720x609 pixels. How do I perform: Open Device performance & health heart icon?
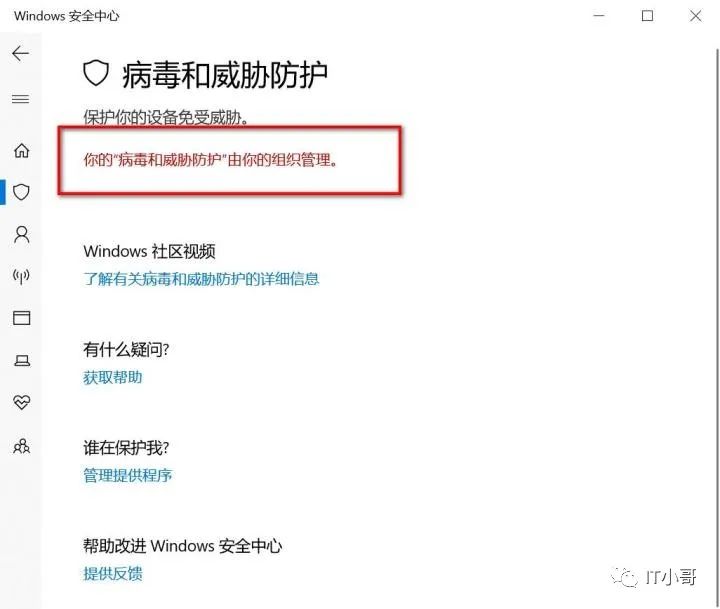[x=22, y=402]
